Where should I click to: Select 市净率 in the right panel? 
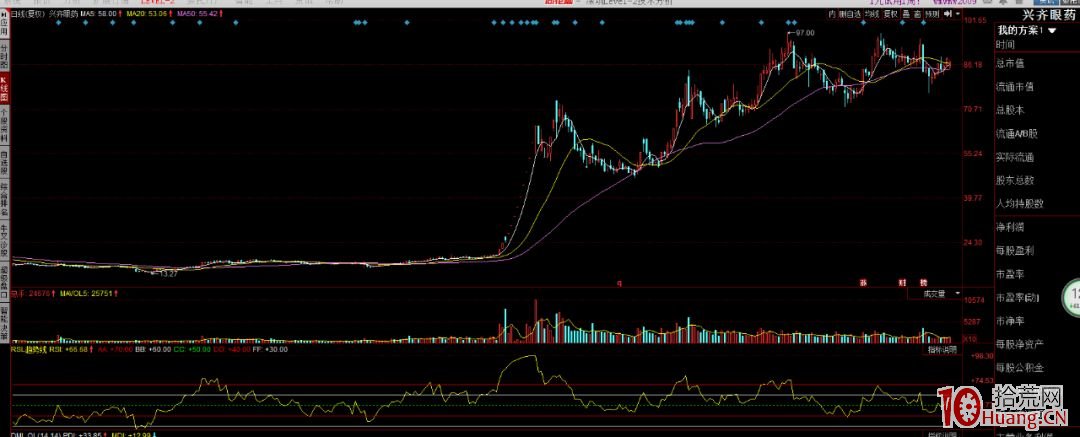1010,321
